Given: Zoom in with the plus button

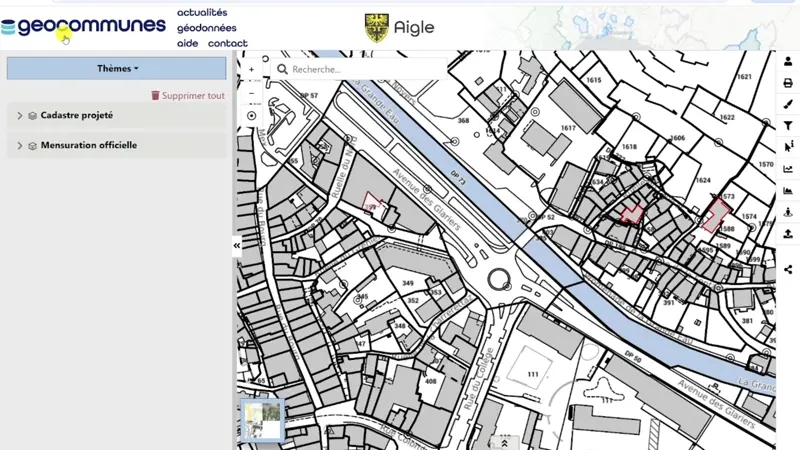Looking at the screenshot, I should [251, 68].
